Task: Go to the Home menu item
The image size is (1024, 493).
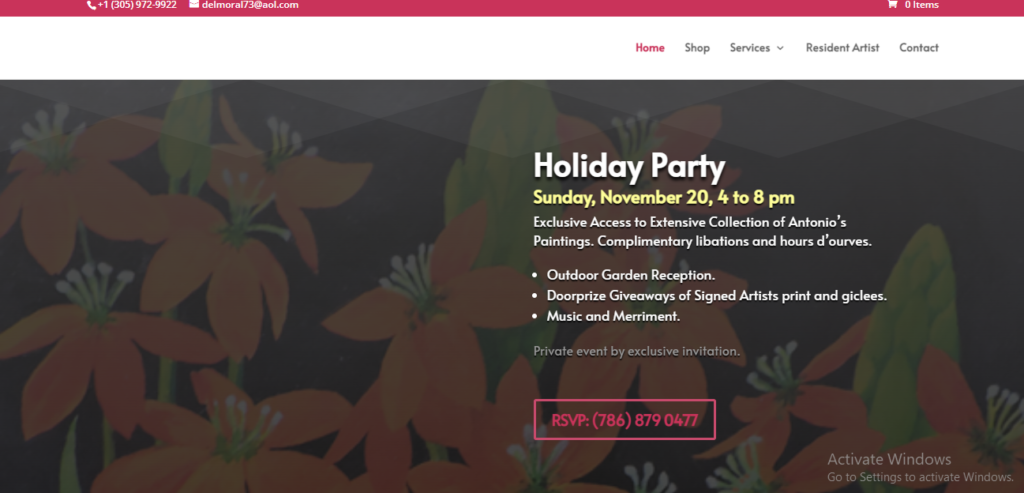Action: click(x=650, y=48)
